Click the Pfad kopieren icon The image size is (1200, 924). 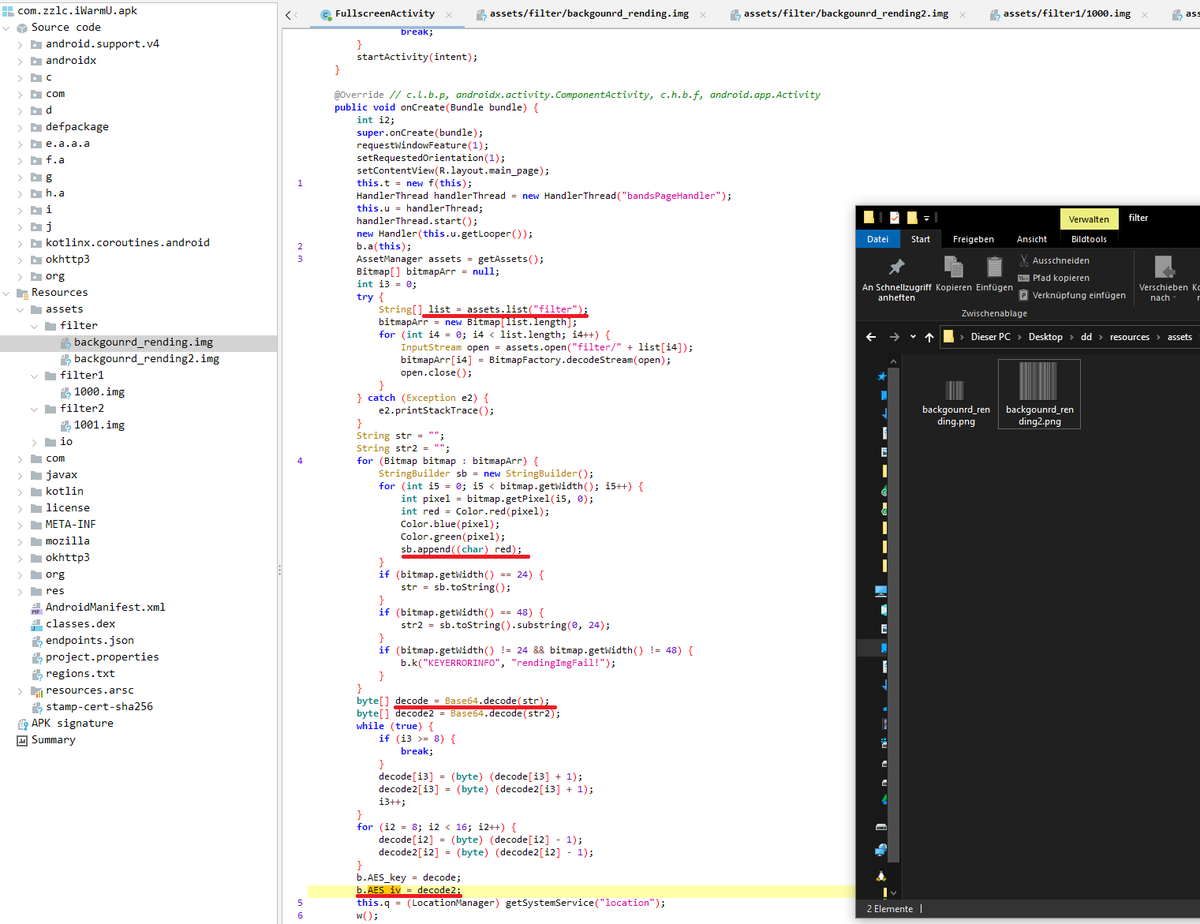[1023, 278]
